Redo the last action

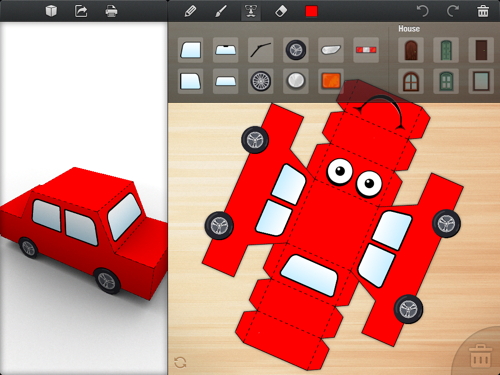453,11
